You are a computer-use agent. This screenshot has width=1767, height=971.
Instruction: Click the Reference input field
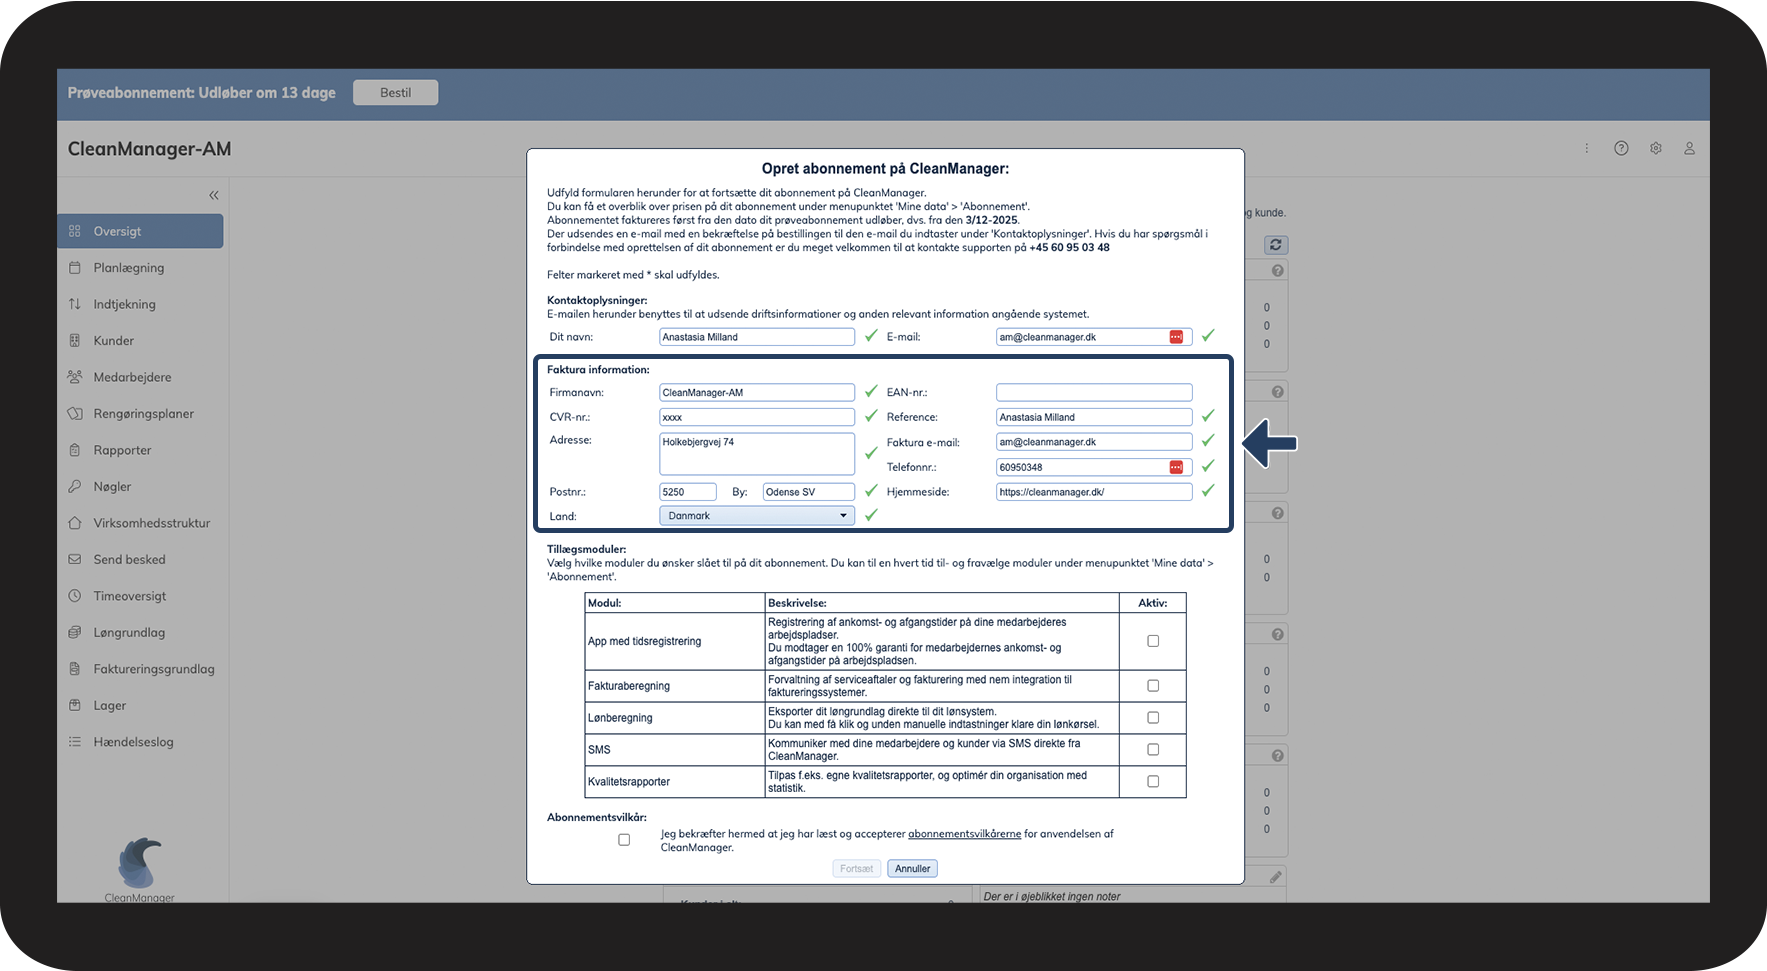point(1094,417)
